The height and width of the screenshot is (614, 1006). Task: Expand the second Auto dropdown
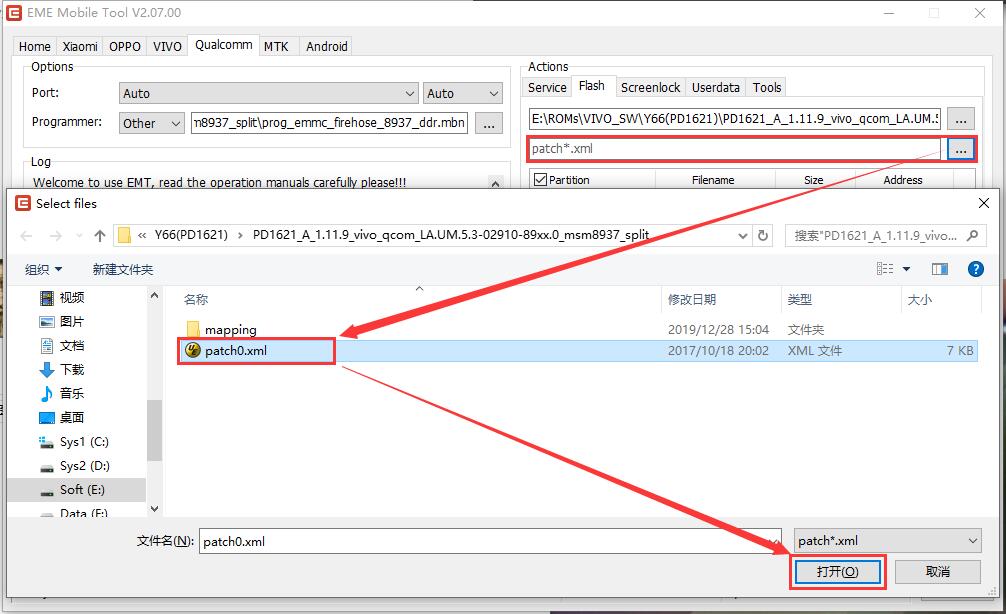[x=462, y=93]
